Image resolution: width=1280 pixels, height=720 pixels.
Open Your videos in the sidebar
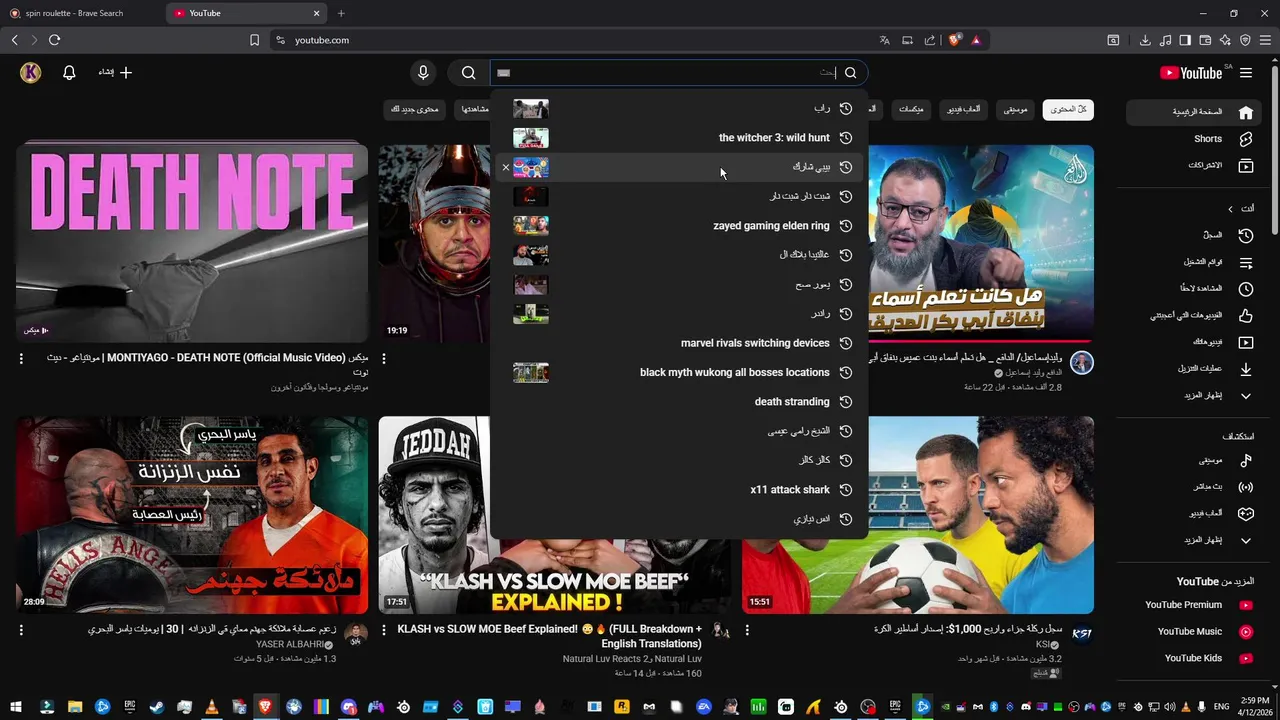pos(1192,342)
